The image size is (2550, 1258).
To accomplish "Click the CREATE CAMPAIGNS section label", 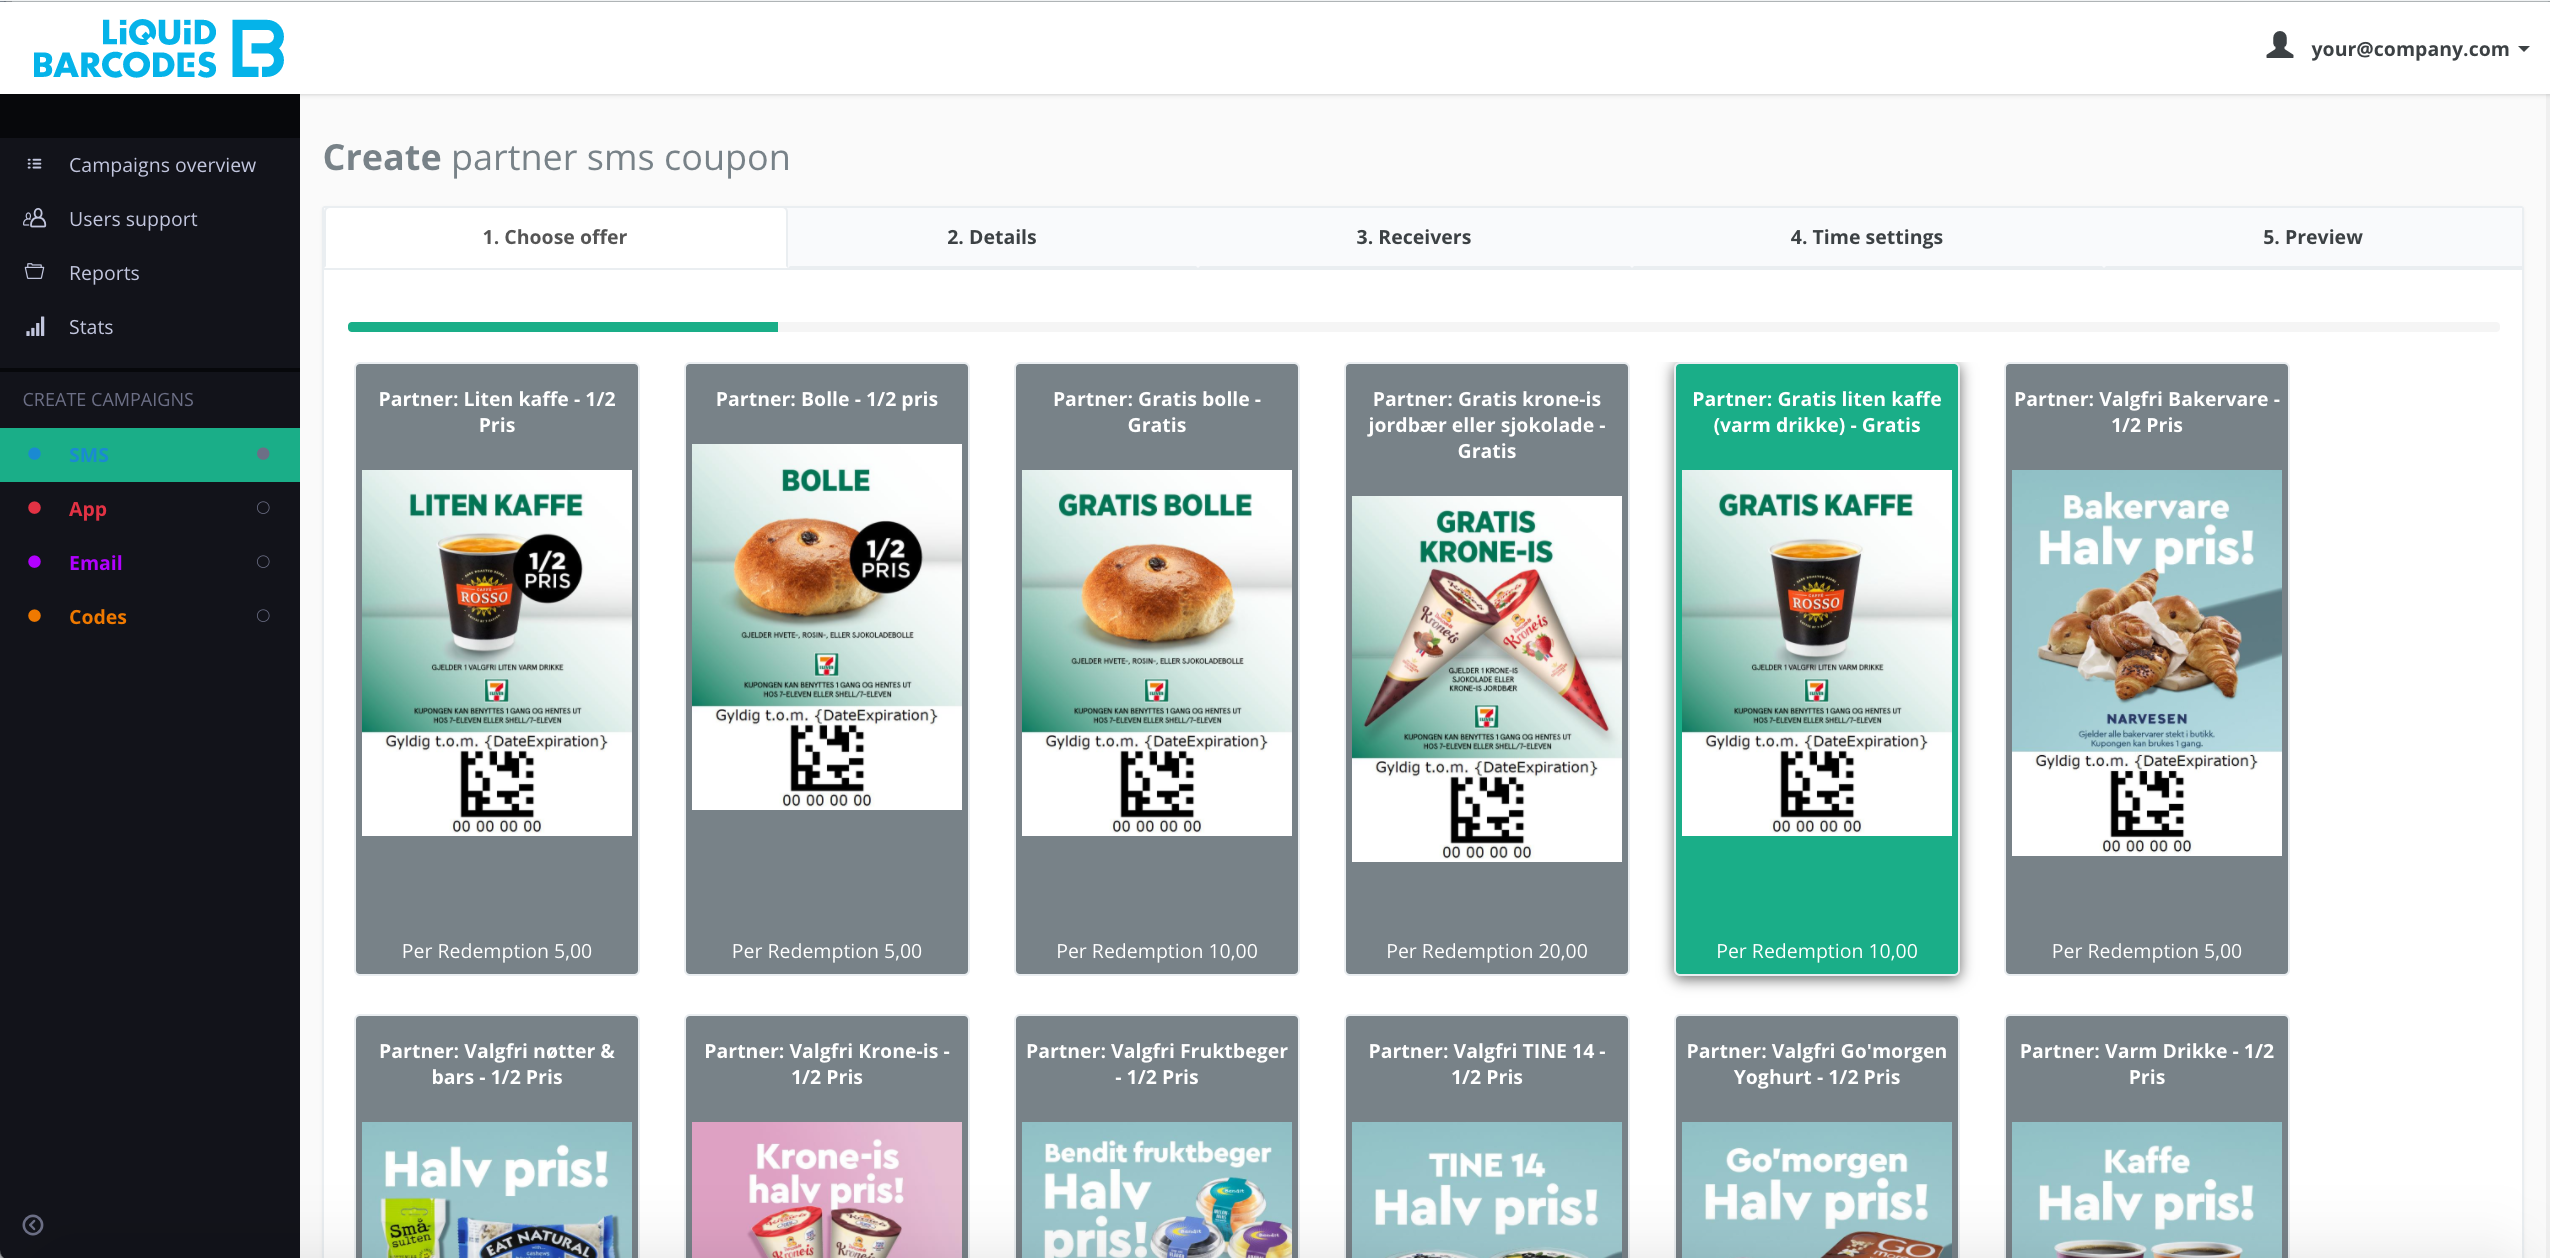I will (108, 399).
